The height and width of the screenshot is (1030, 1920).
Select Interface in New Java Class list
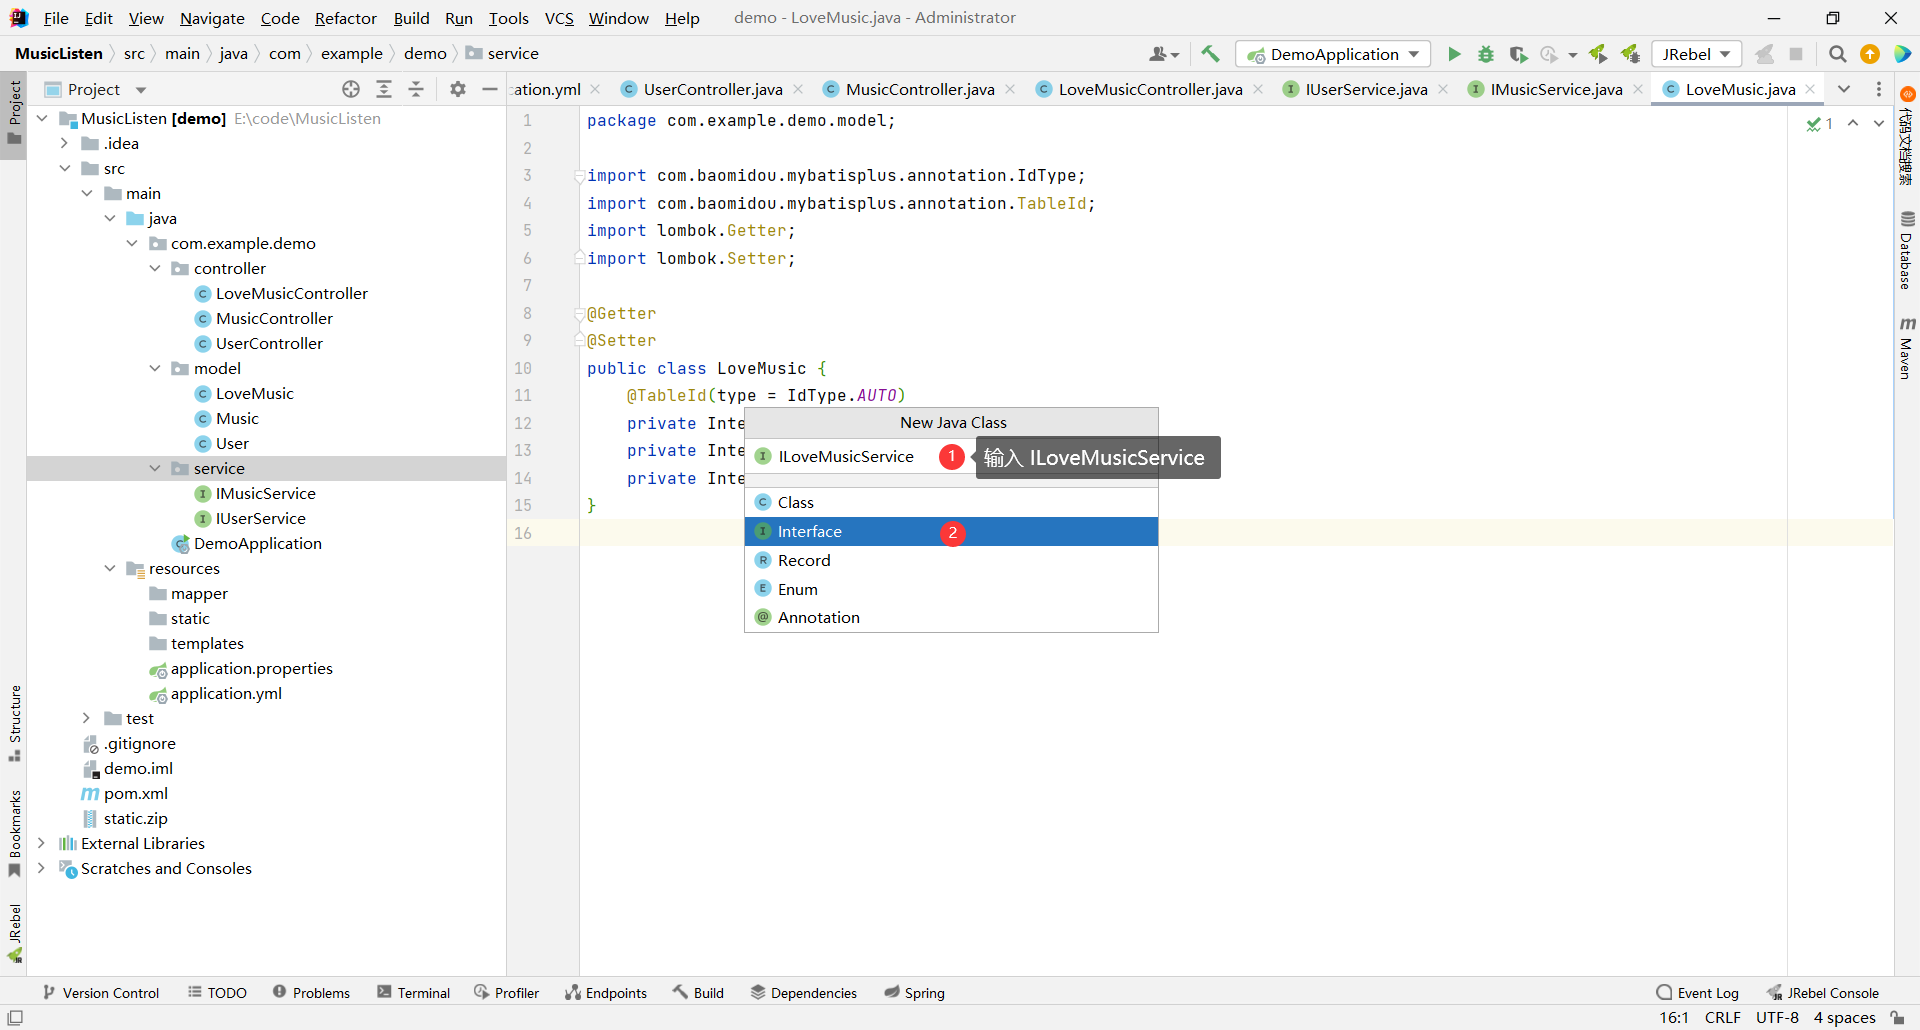pos(810,532)
